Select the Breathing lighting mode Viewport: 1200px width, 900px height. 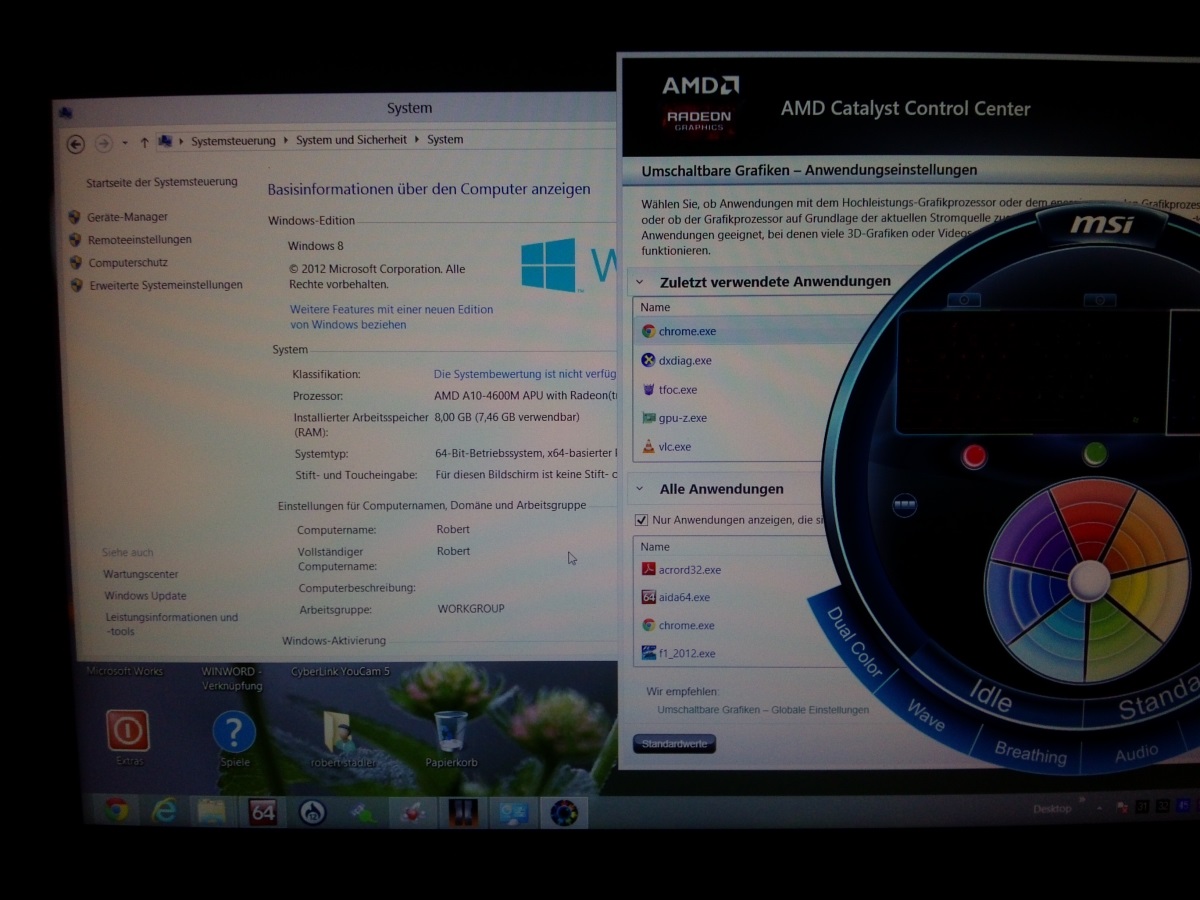click(x=1030, y=753)
